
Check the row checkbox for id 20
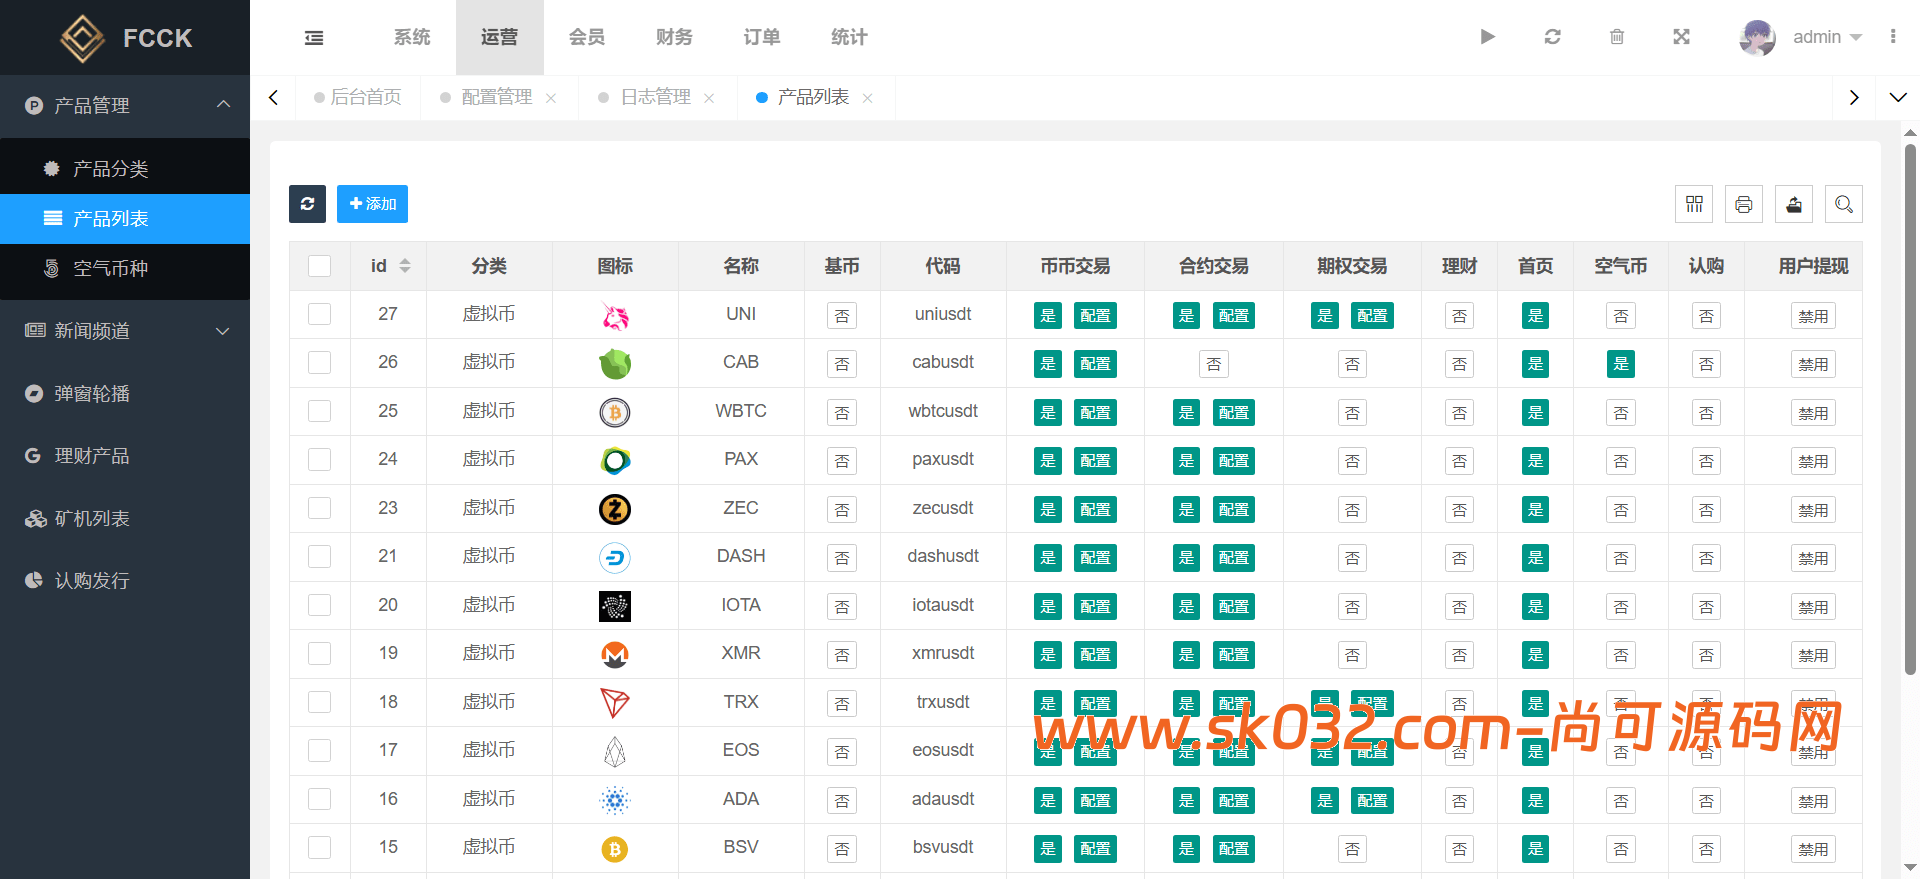(320, 605)
